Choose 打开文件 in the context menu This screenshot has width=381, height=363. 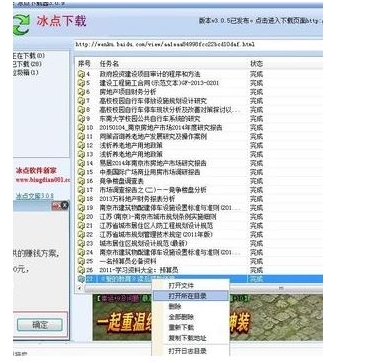tap(181, 286)
